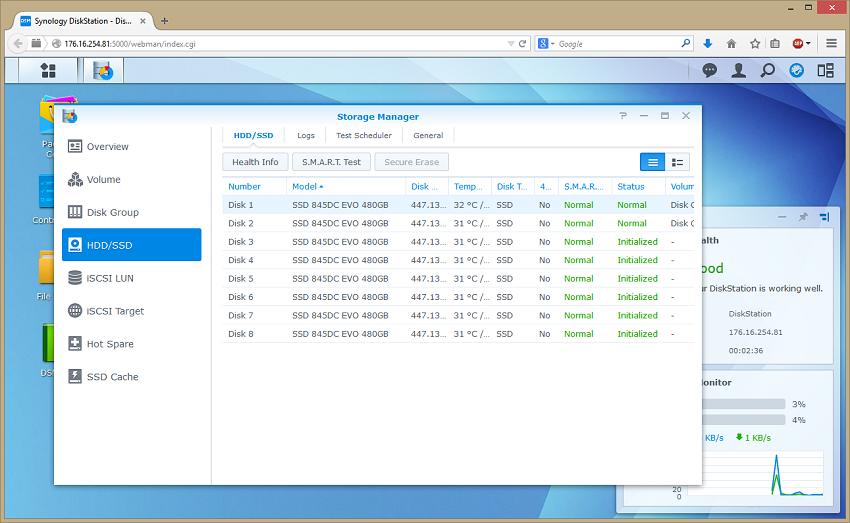Sort by Disk T... column header
Image resolution: width=850 pixels, height=523 pixels.
(512, 186)
